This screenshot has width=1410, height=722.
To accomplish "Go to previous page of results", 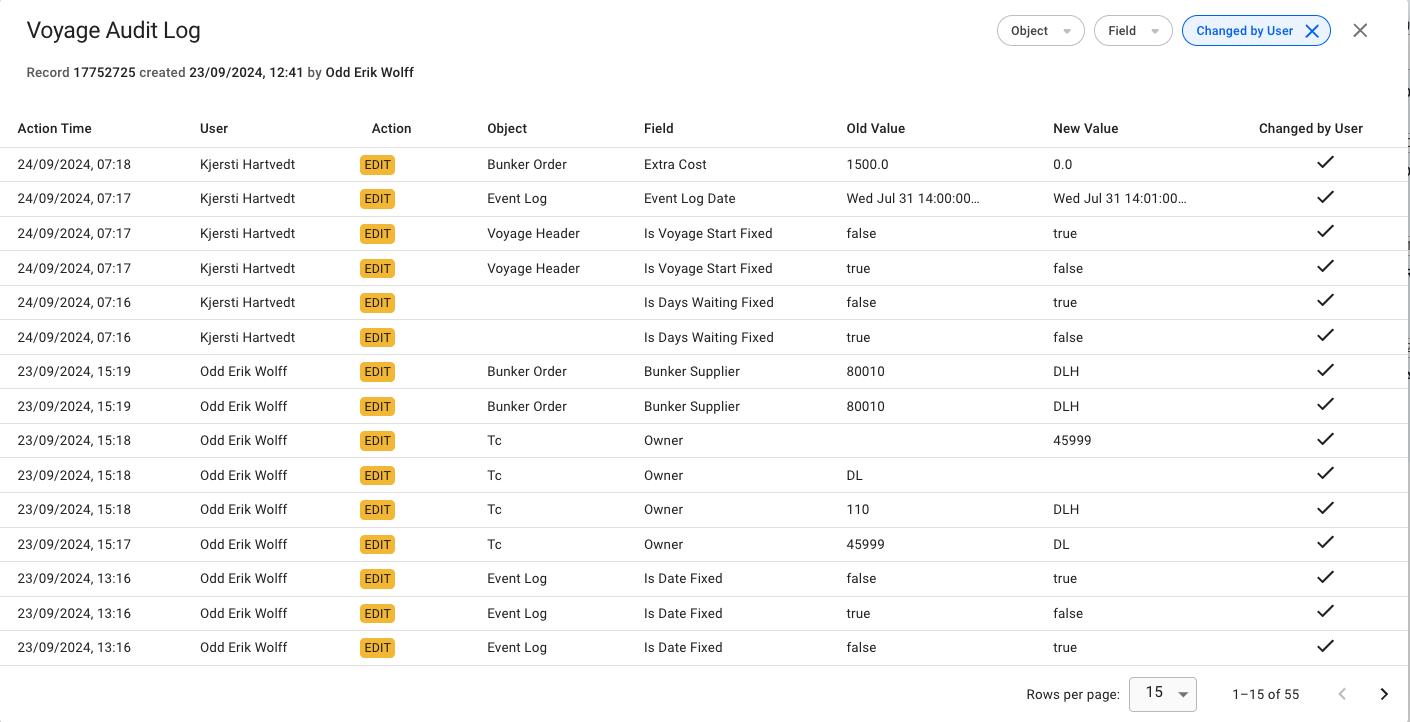I will [1342, 694].
